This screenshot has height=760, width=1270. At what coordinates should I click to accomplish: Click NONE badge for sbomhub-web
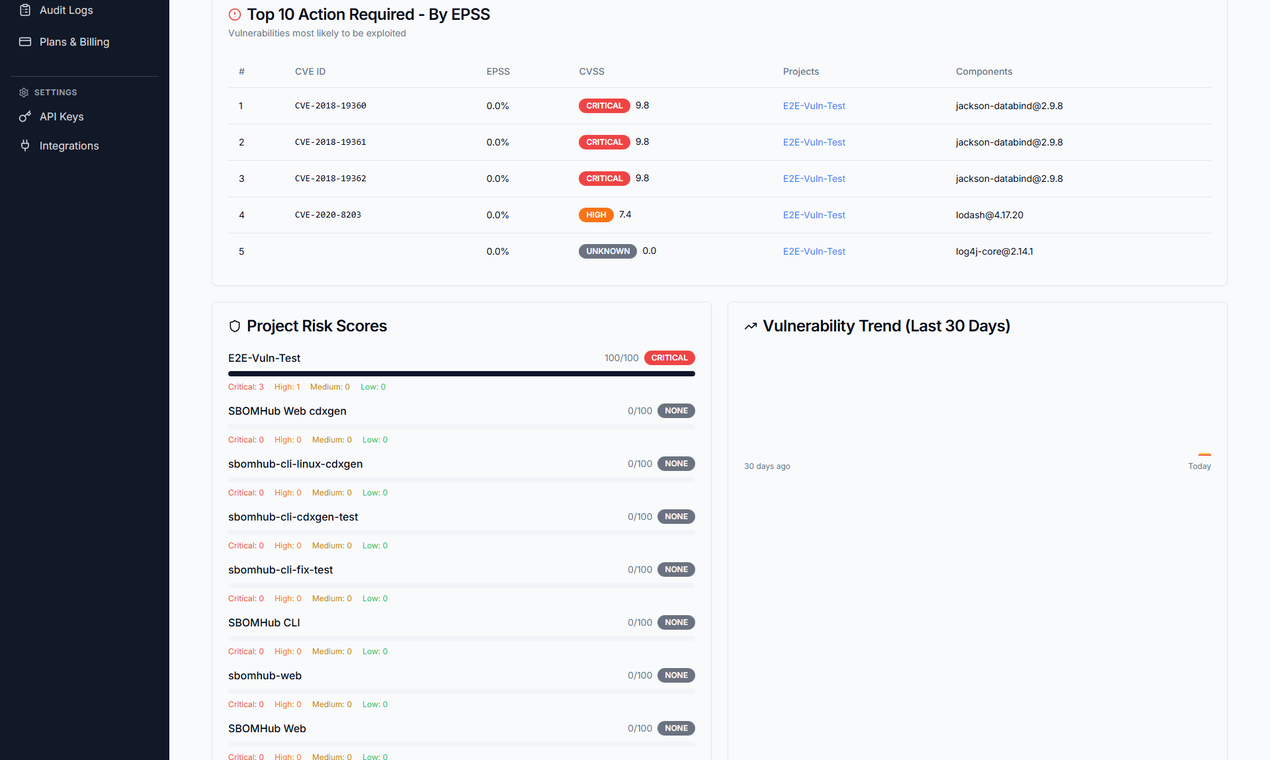(676, 676)
